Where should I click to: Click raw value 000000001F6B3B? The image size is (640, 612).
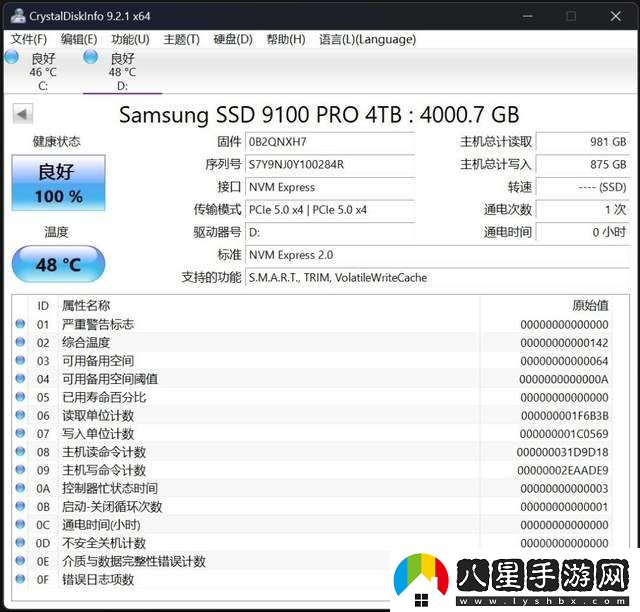click(x=564, y=416)
